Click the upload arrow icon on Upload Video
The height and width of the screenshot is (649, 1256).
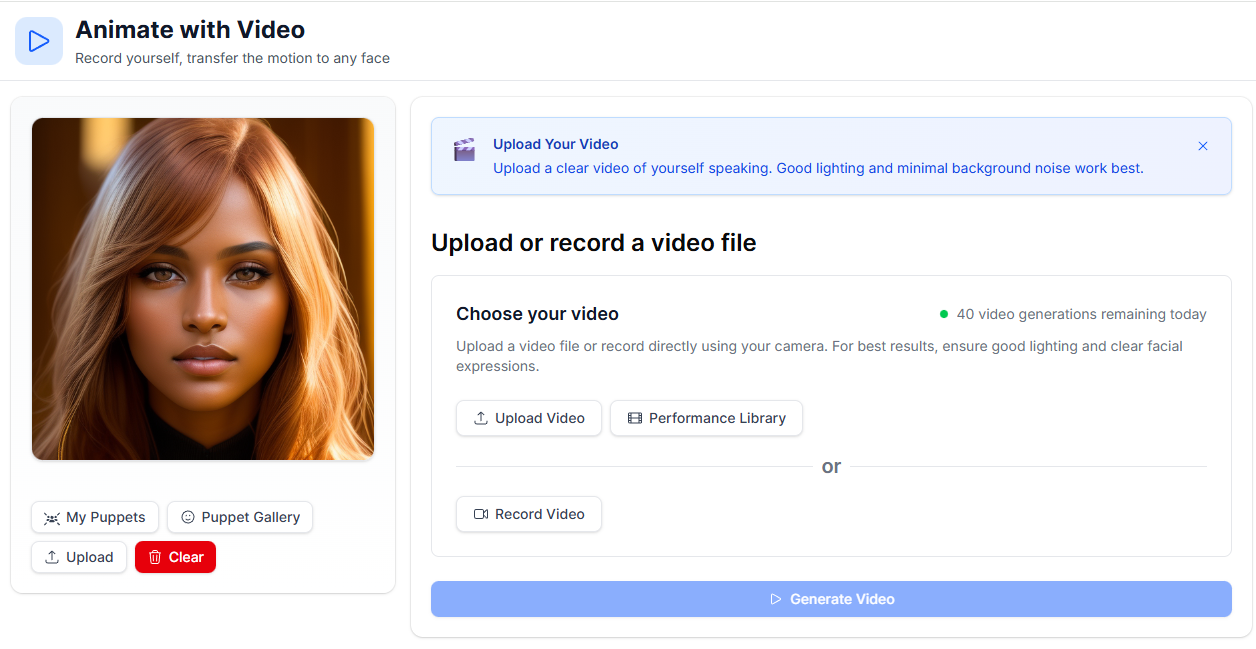pos(479,417)
